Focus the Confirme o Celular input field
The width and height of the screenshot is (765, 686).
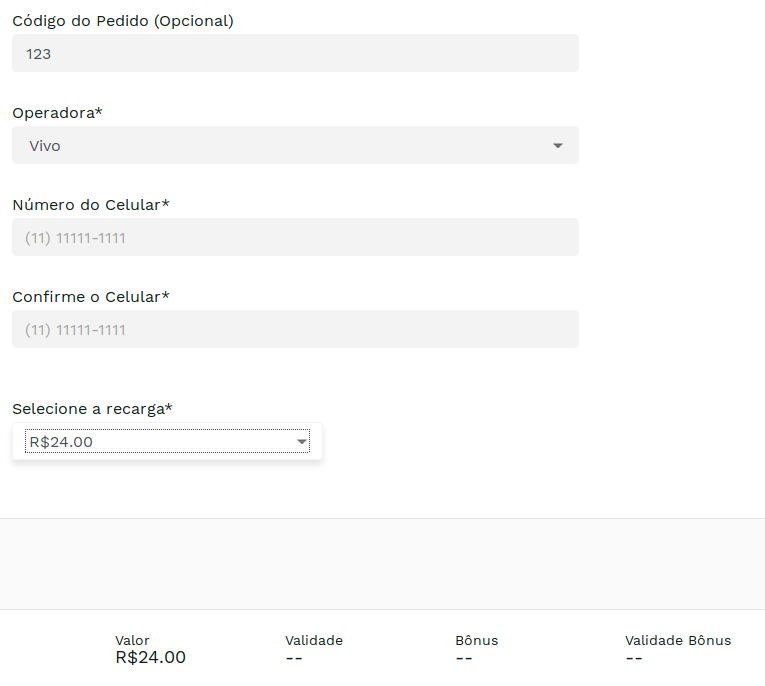(295, 330)
